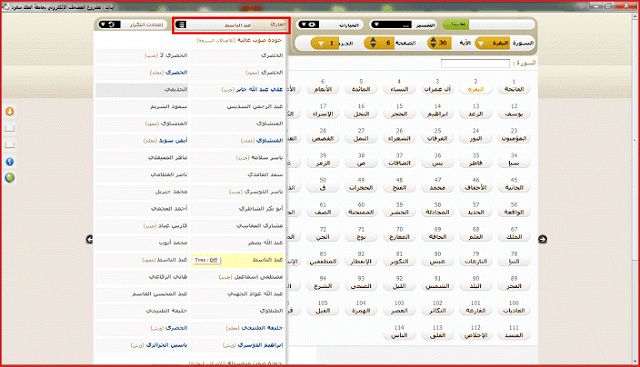Open surah النساء number 4
Screen dimensions: 640x367
tap(399, 89)
